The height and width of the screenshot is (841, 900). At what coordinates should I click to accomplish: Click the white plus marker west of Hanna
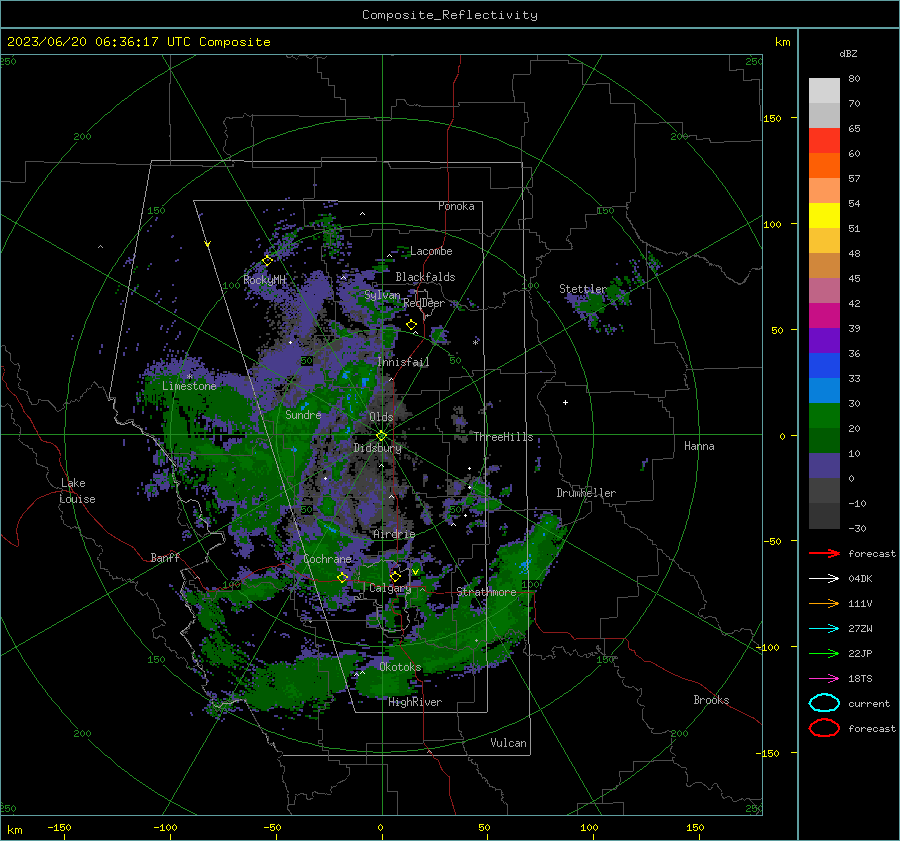tap(565, 402)
